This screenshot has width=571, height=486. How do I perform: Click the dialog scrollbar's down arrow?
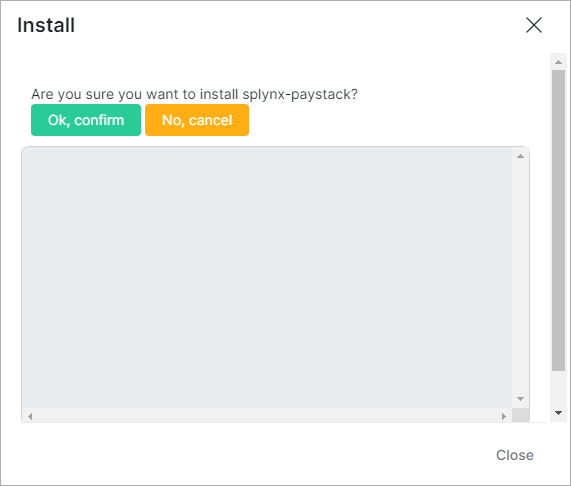pyautogui.click(x=558, y=413)
